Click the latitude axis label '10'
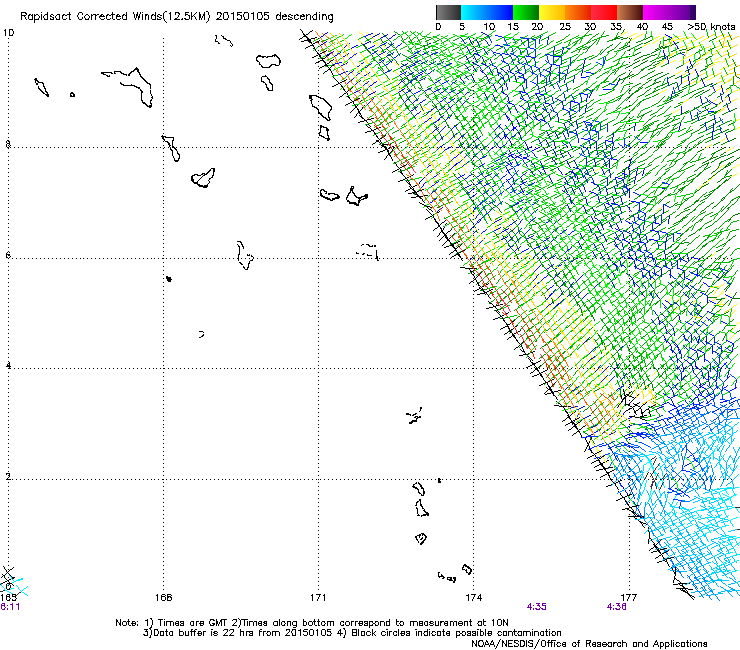The image size is (740, 650). pos(8,33)
